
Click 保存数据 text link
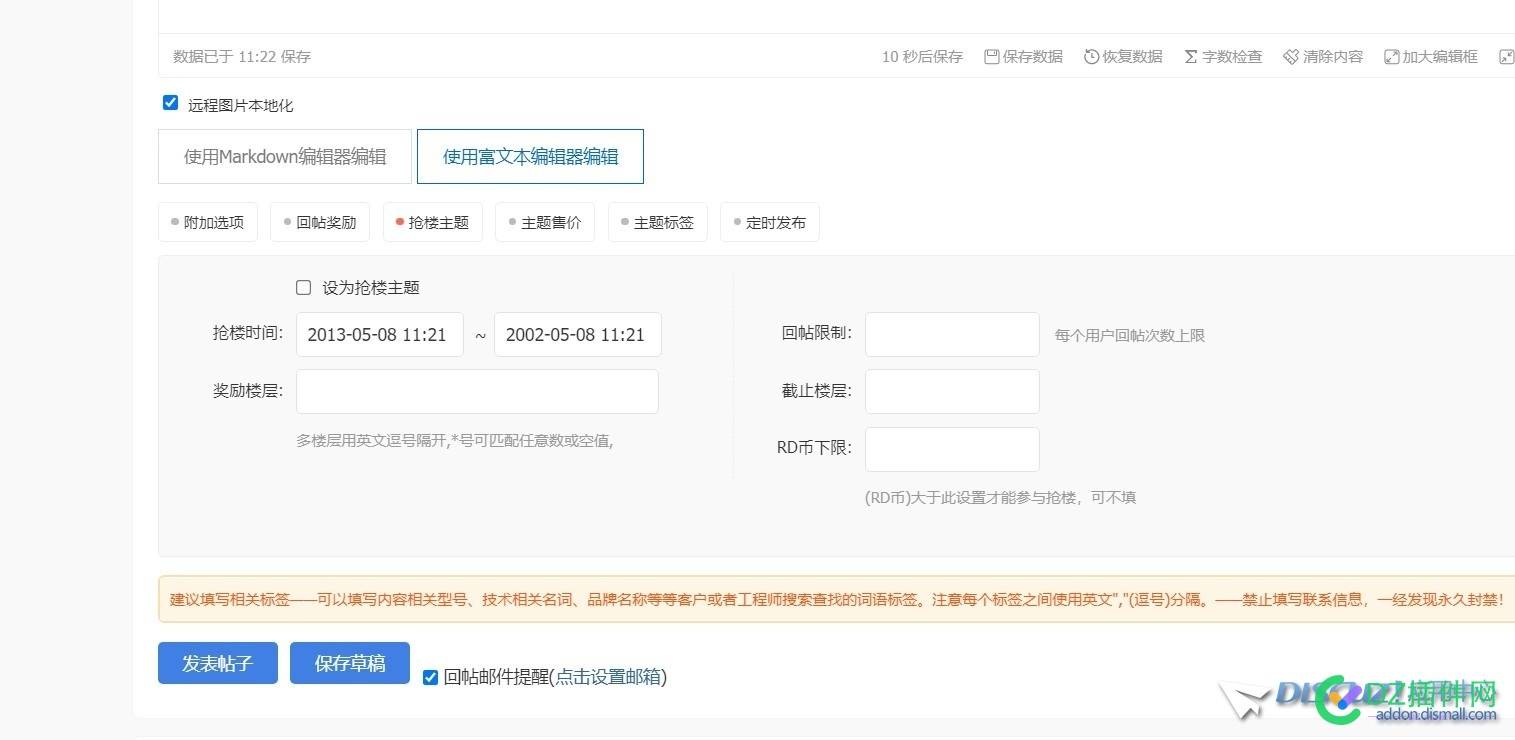point(1032,57)
